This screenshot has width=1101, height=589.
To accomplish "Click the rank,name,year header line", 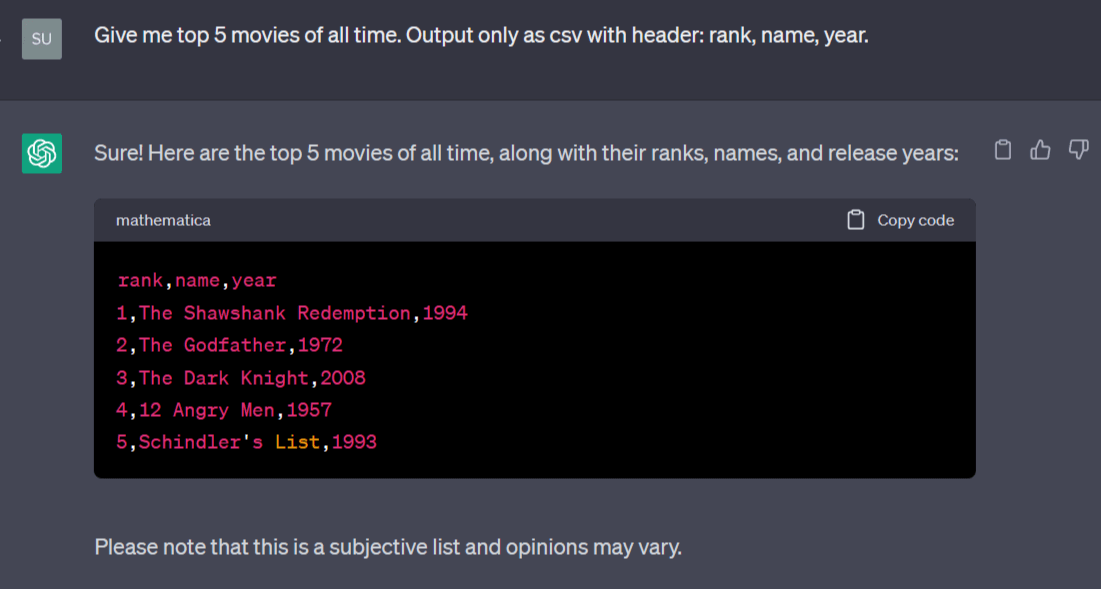I will pyautogui.click(x=197, y=280).
